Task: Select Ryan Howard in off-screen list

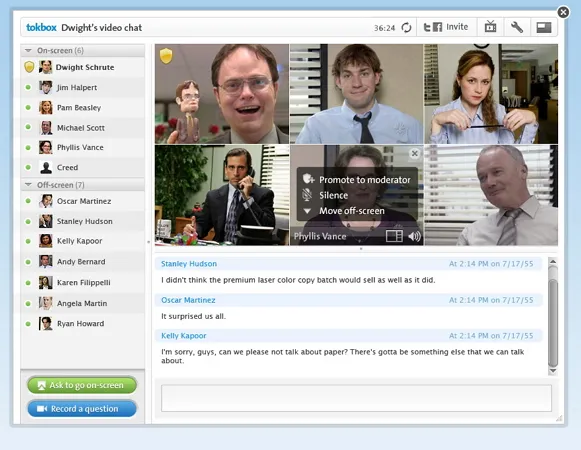Action: pyautogui.click(x=83, y=324)
